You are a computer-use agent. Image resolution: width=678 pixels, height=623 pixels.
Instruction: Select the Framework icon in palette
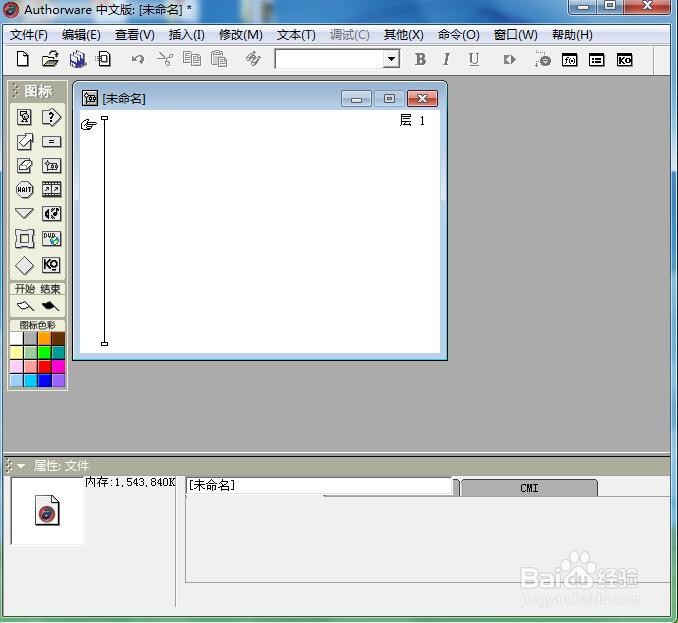point(24,239)
